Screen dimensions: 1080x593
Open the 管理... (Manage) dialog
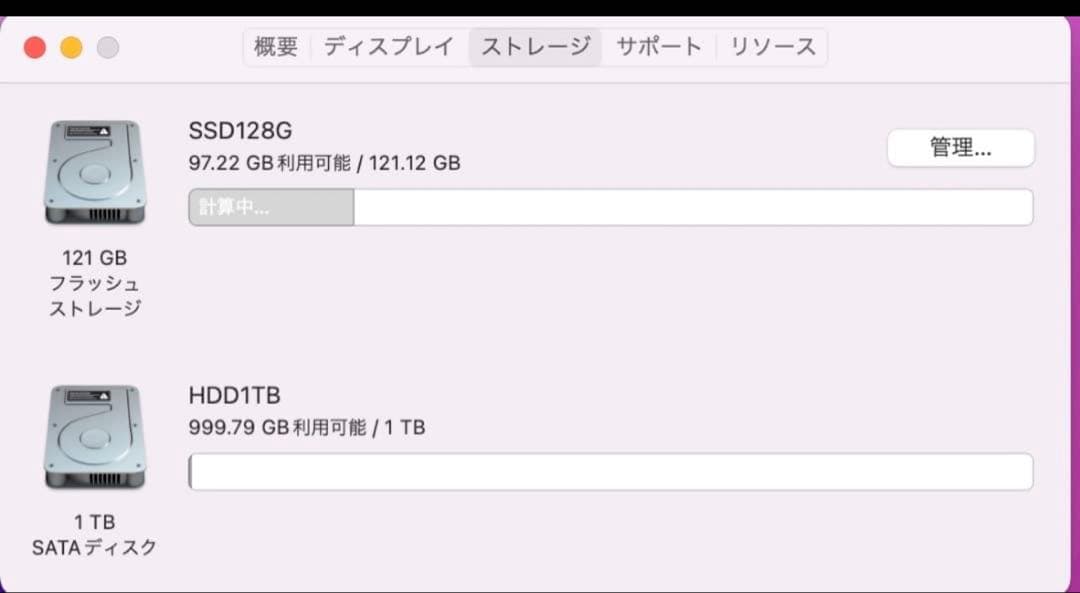(961, 147)
